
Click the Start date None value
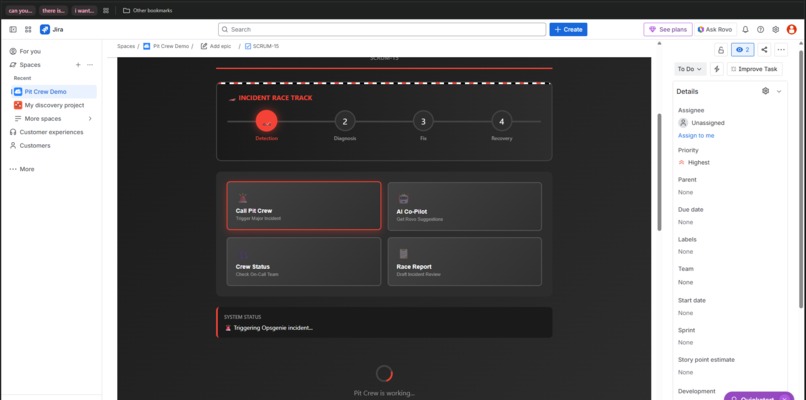pos(685,313)
